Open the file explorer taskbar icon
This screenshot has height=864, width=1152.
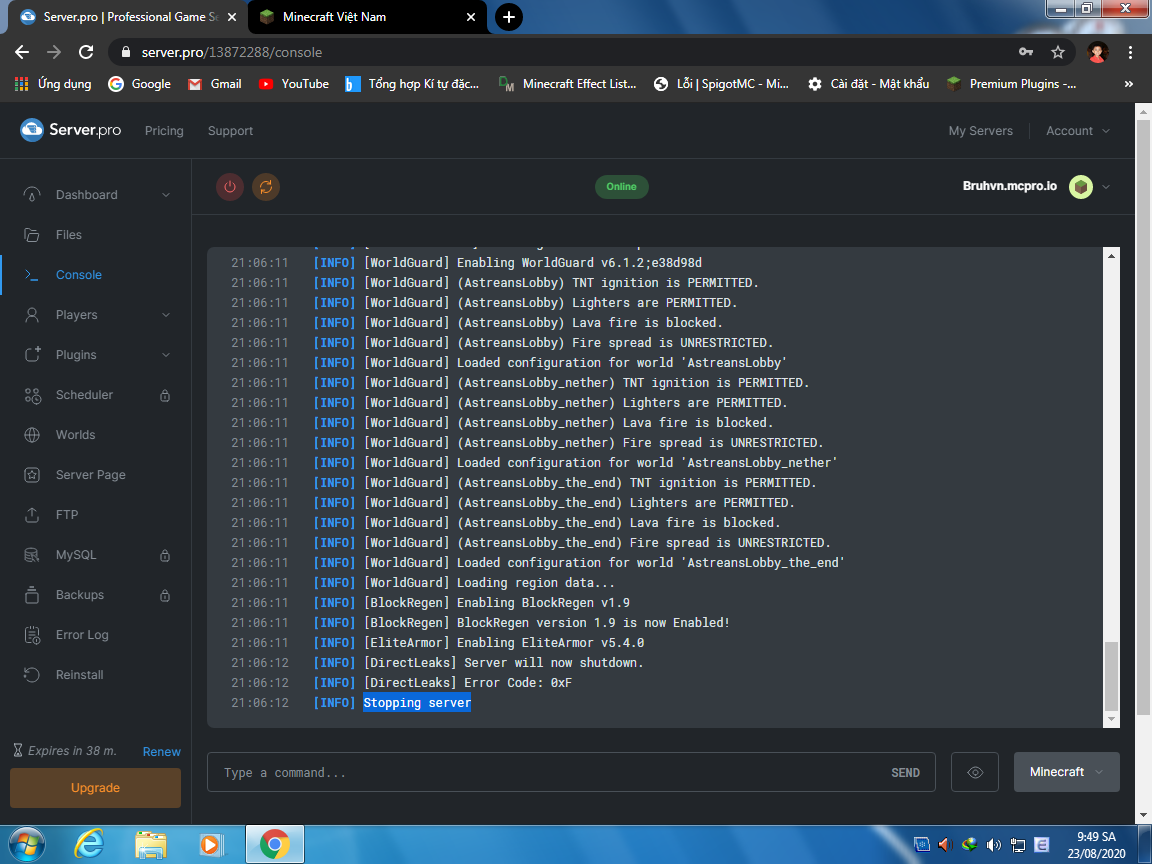tap(151, 845)
